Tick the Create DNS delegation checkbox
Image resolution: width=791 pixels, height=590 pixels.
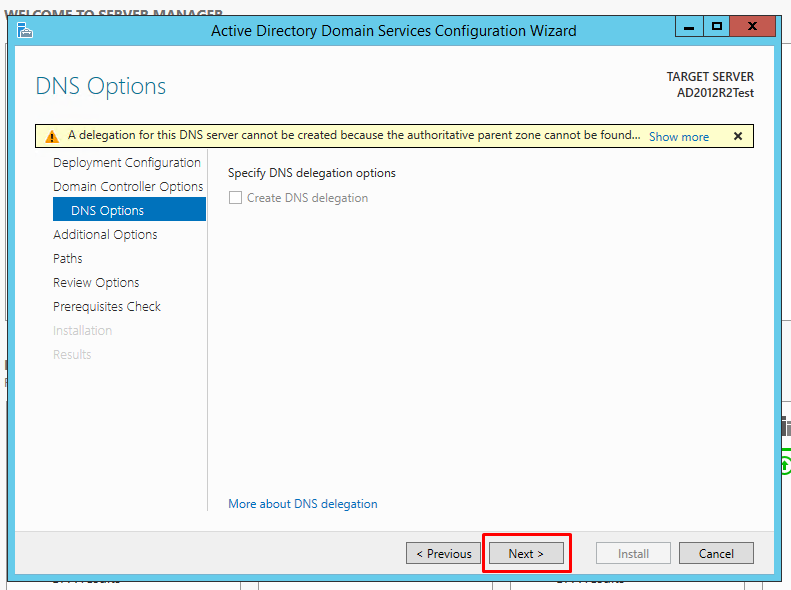point(235,198)
